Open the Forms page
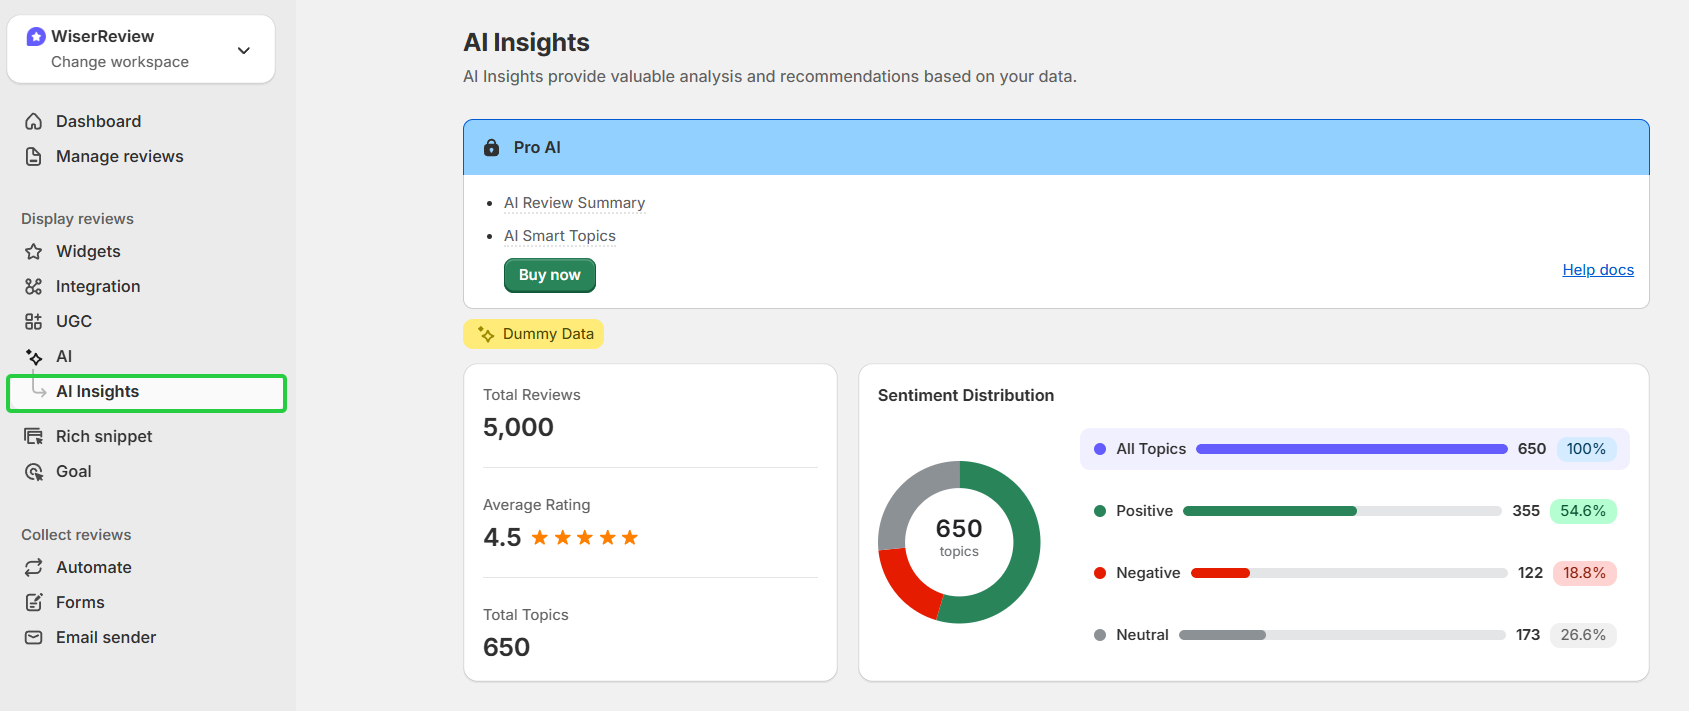 tap(80, 602)
